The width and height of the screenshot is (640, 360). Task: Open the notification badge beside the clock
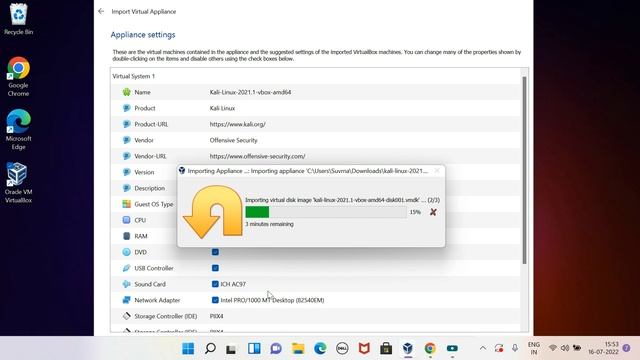coord(627,348)
